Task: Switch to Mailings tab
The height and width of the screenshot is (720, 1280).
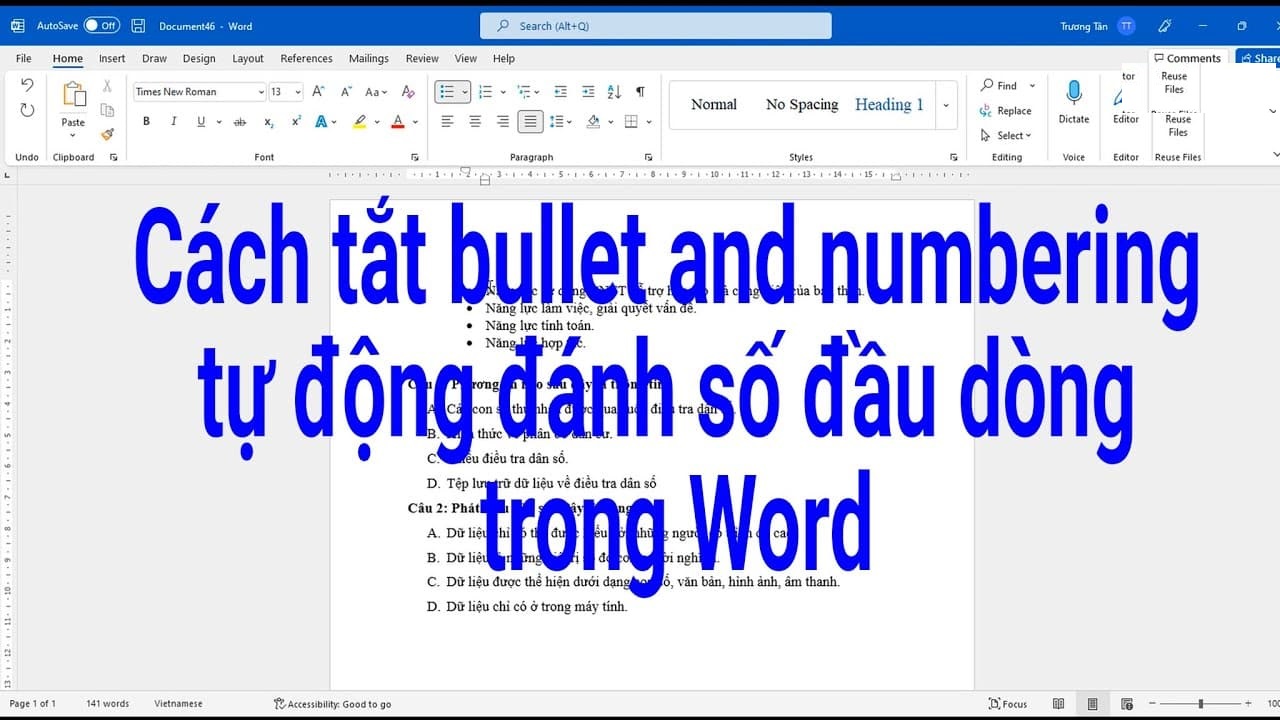Action: (369, 58)
